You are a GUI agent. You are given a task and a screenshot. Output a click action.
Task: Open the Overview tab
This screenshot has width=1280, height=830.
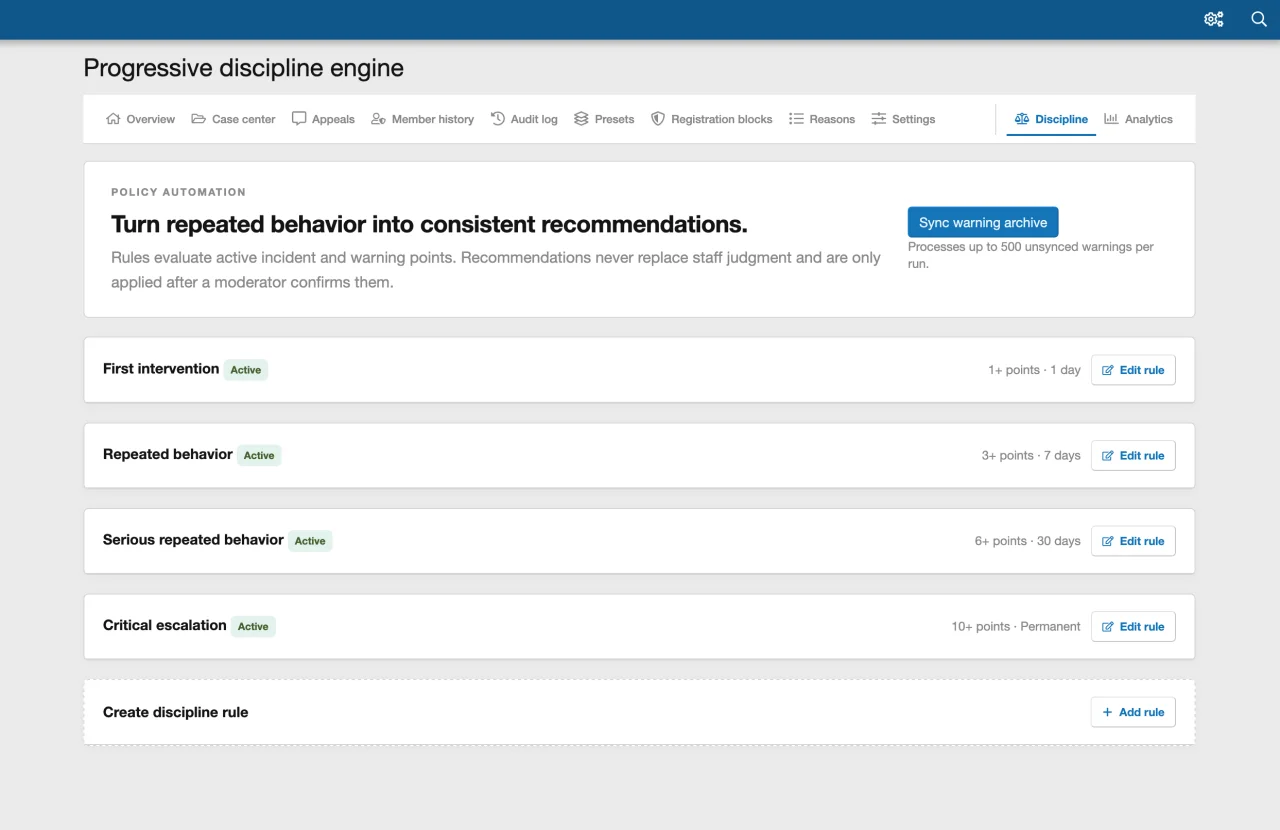tap(140, 119)
